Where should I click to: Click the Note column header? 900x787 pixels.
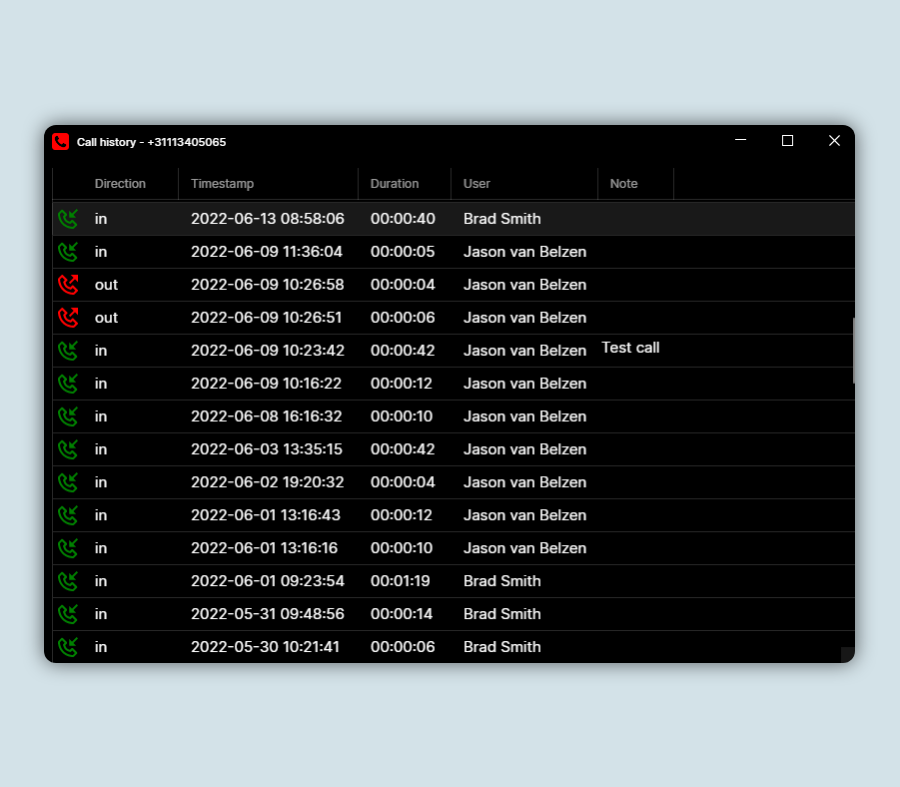(624, 184)
